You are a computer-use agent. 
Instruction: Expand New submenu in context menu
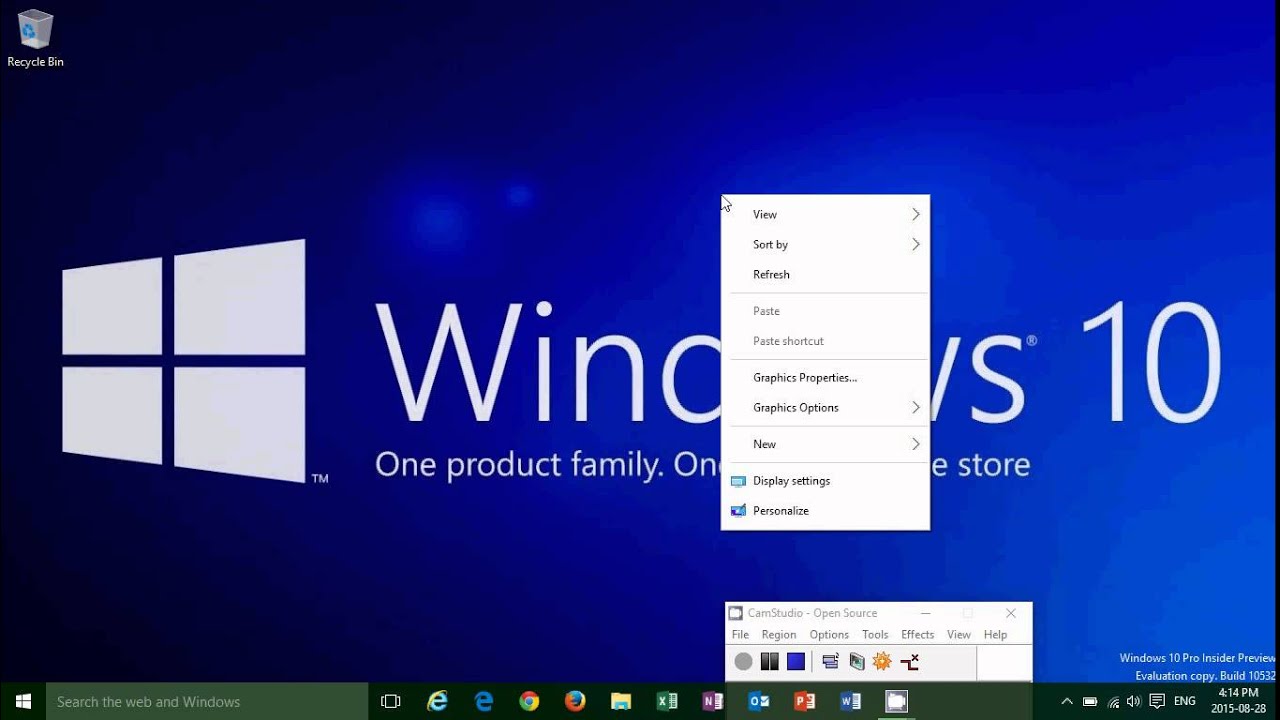[x=825, y=444]
